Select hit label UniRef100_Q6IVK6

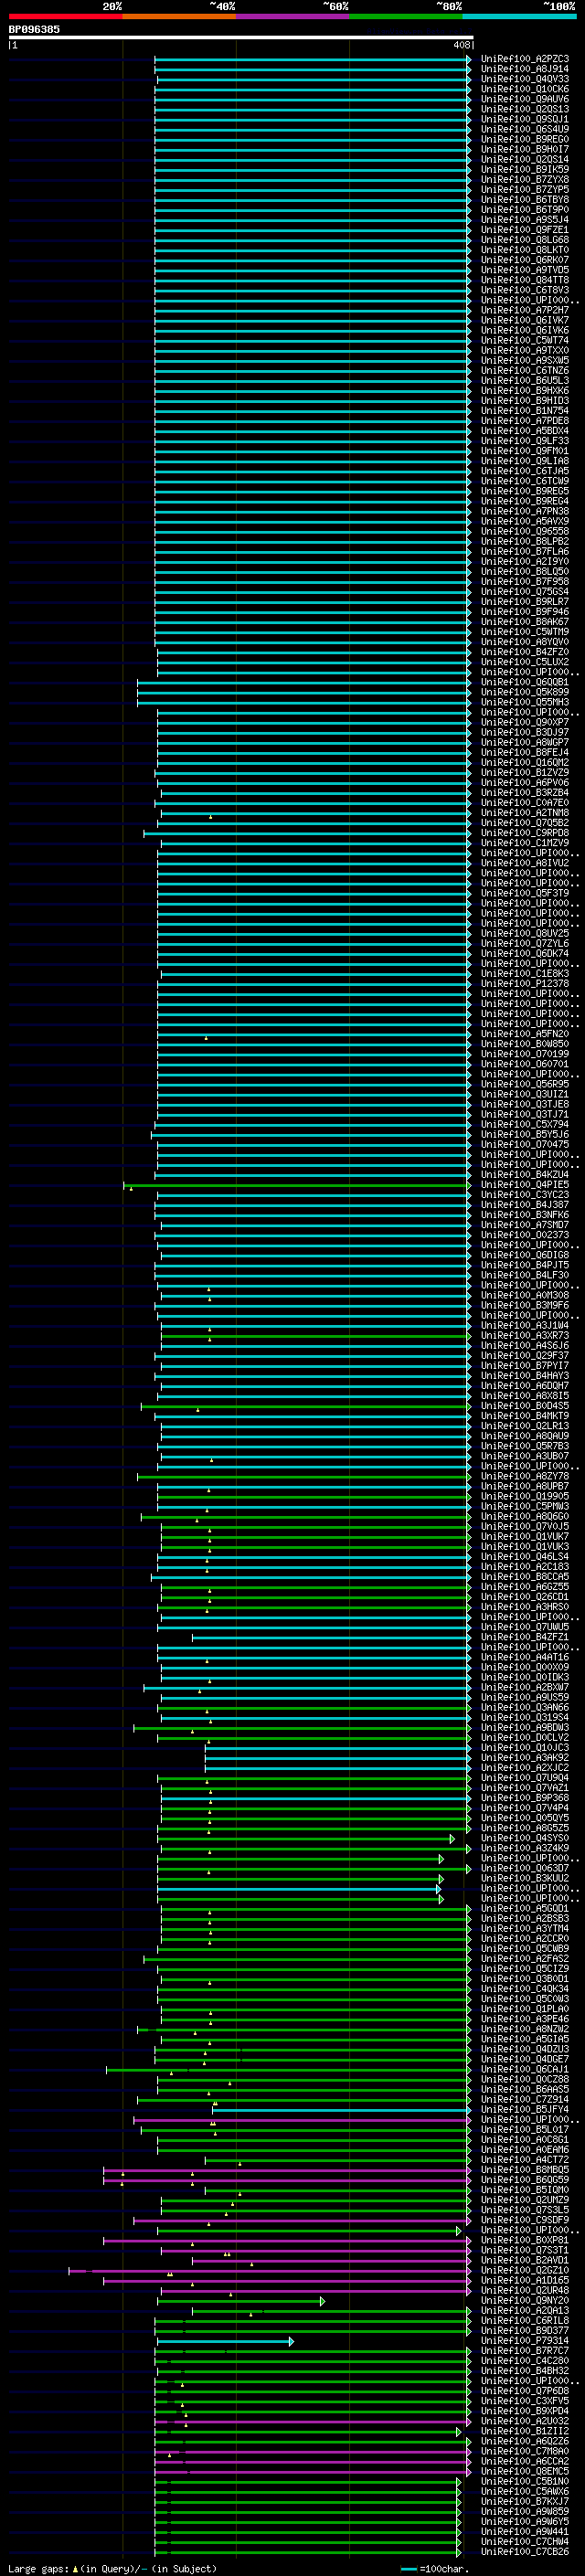(524, 330)
